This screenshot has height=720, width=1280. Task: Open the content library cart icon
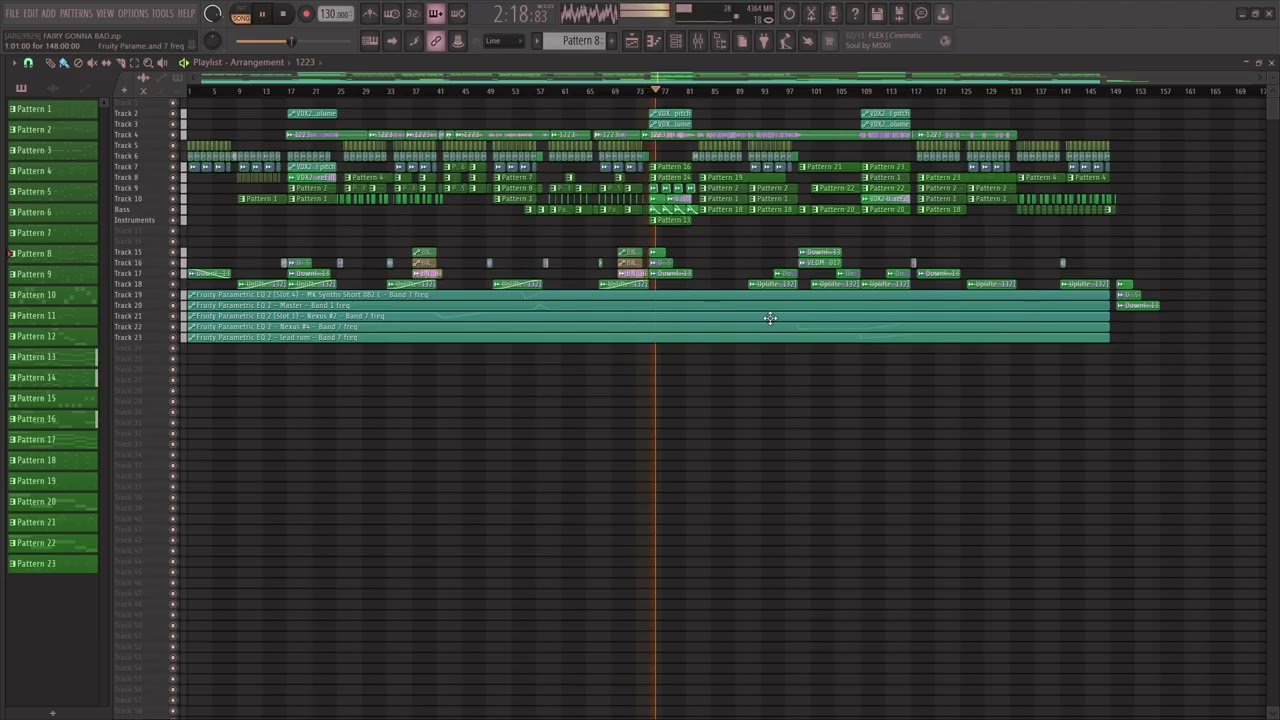pyautogui.click(x=830, y=41)
